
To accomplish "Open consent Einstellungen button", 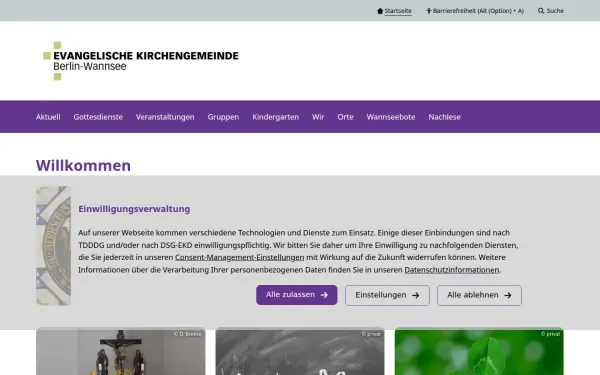I will pos(387,295).
